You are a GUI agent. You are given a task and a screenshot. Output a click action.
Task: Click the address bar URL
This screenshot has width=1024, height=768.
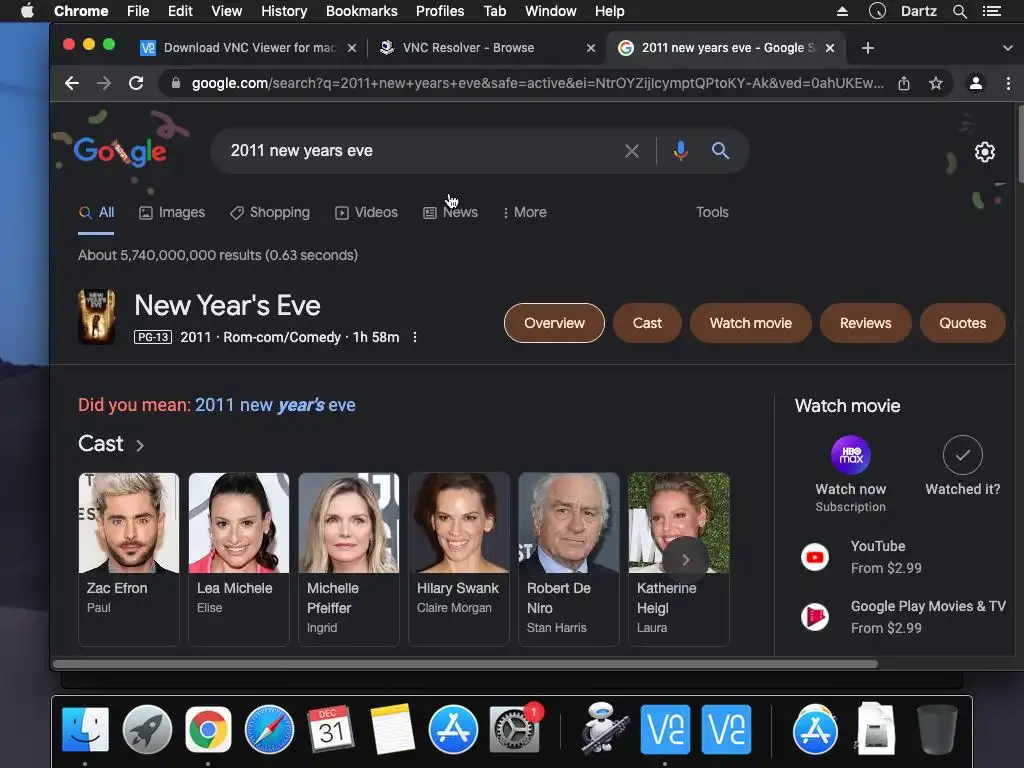point(537,83)
